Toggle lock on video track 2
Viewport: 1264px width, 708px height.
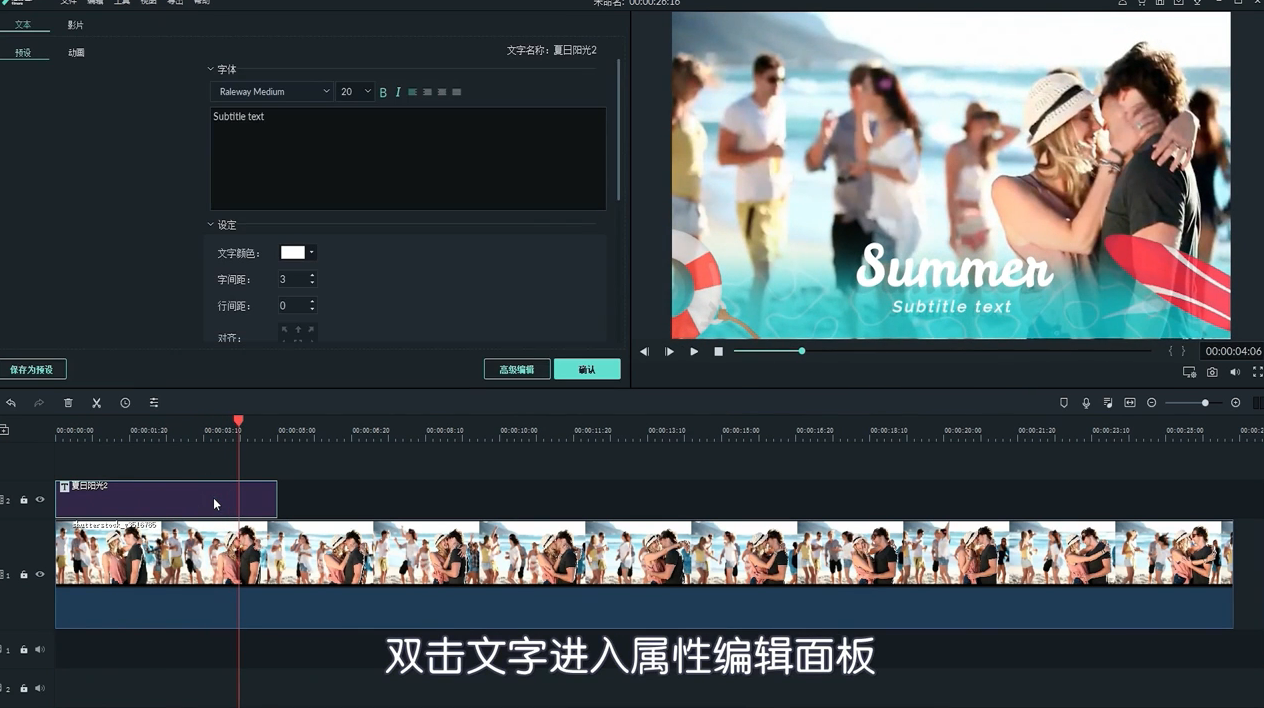(24, 500)
